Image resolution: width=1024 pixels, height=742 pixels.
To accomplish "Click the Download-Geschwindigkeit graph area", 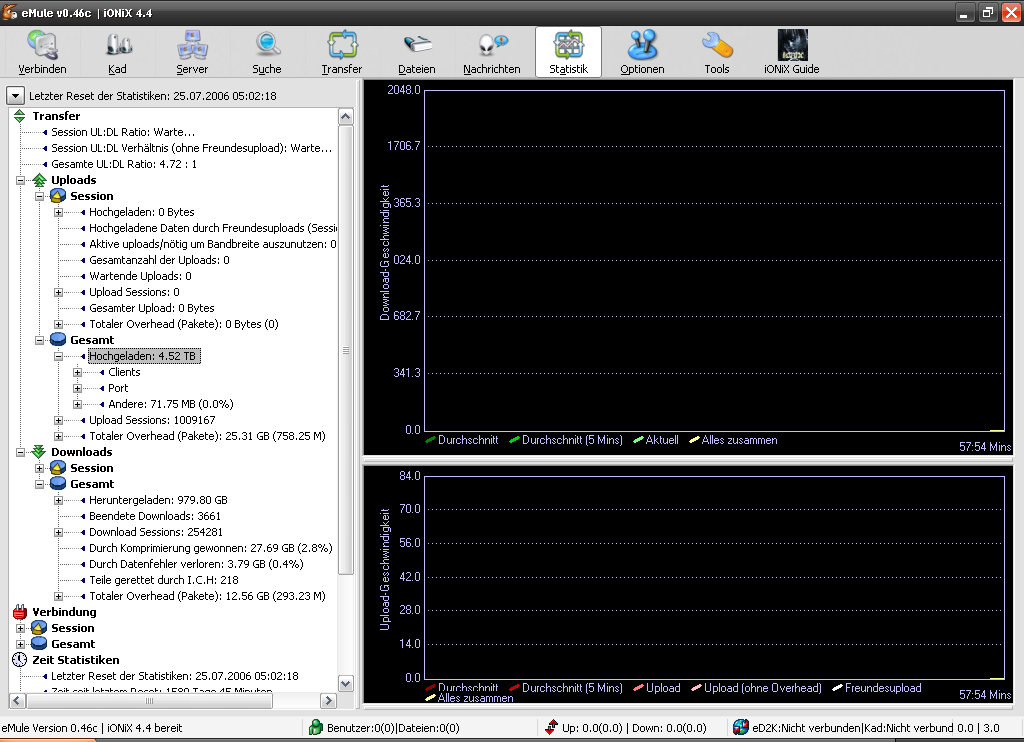I will tap(714, 261).
